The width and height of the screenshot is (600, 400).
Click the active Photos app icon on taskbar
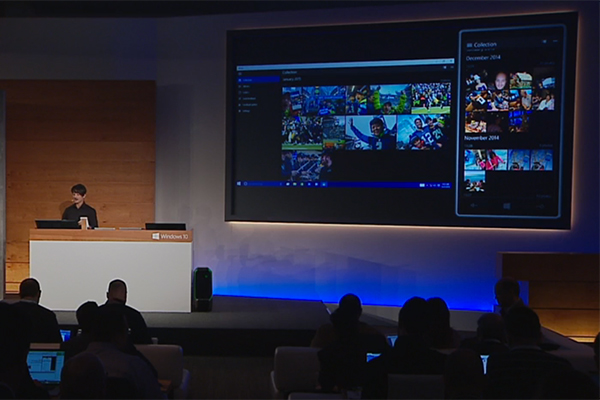pyautogui.click(x=324, y=184)
